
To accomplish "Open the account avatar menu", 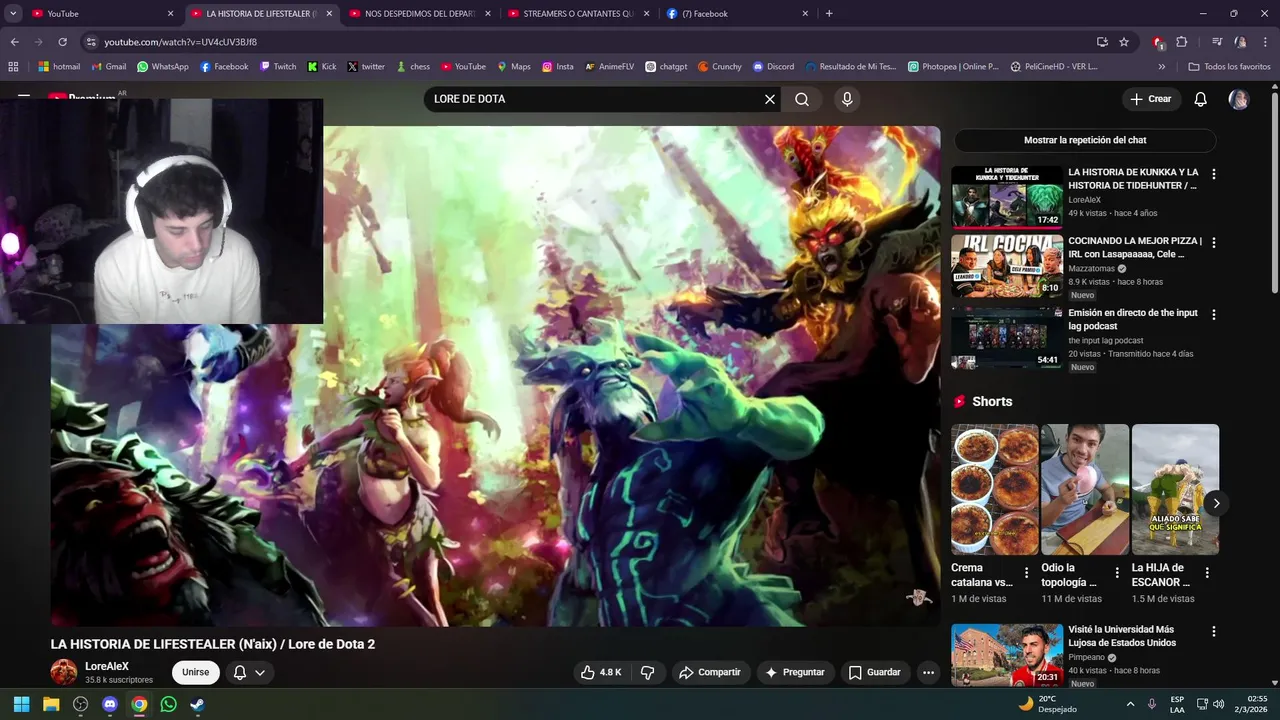I will [1239, 99].
